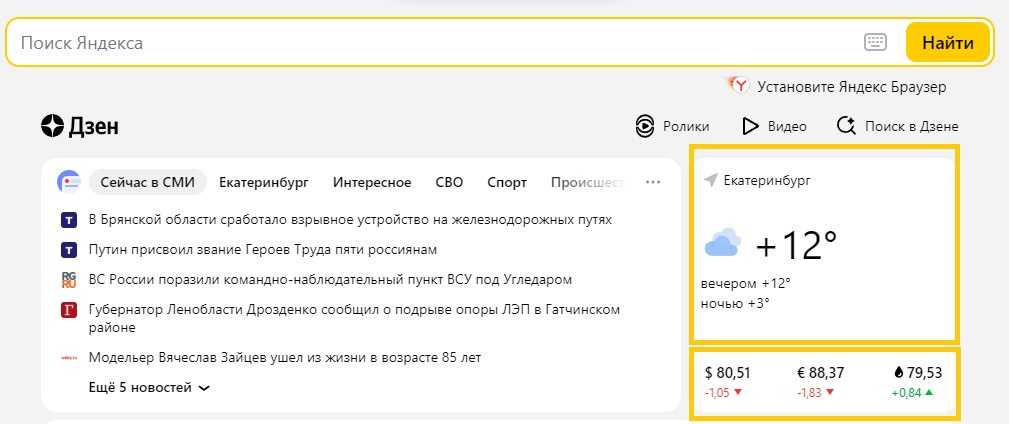Click the Поиск в Дзене magnifier icon
1009x424 pixels.
click(846, 126)
